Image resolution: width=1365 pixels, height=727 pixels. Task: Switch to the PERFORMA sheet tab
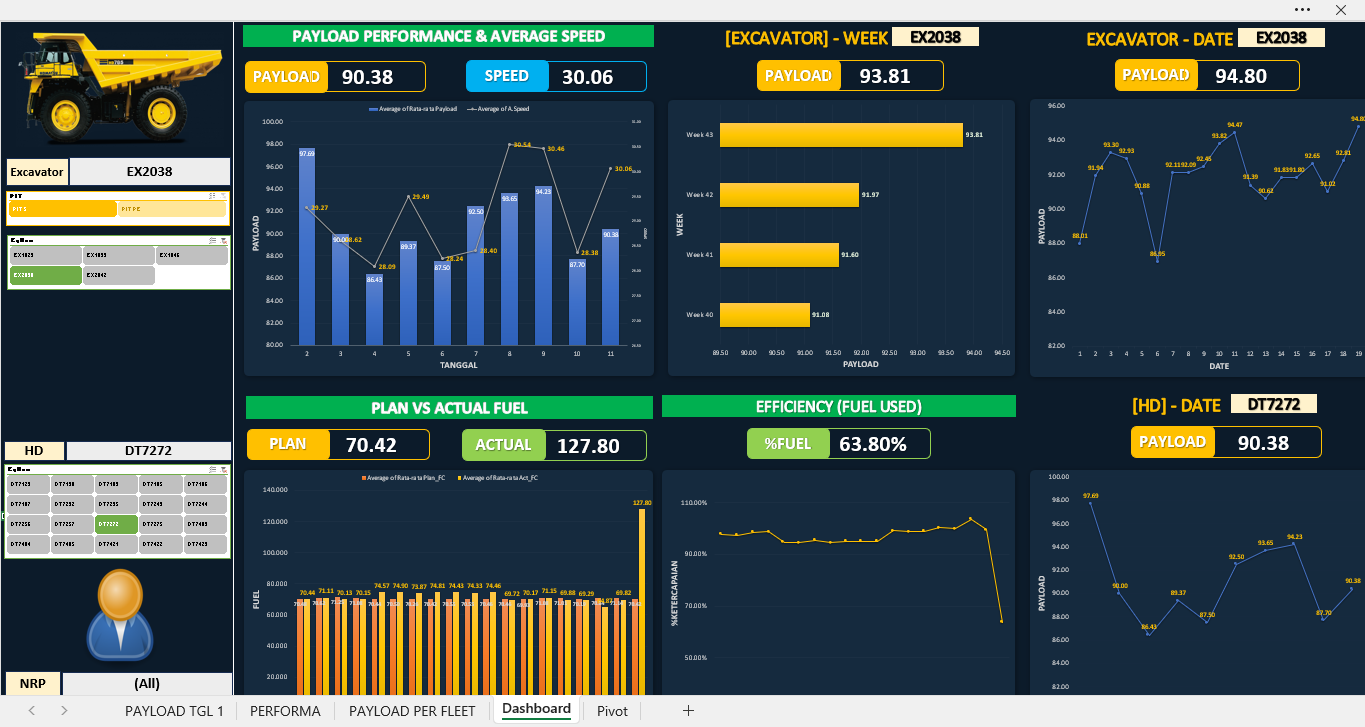coord(285,711)
